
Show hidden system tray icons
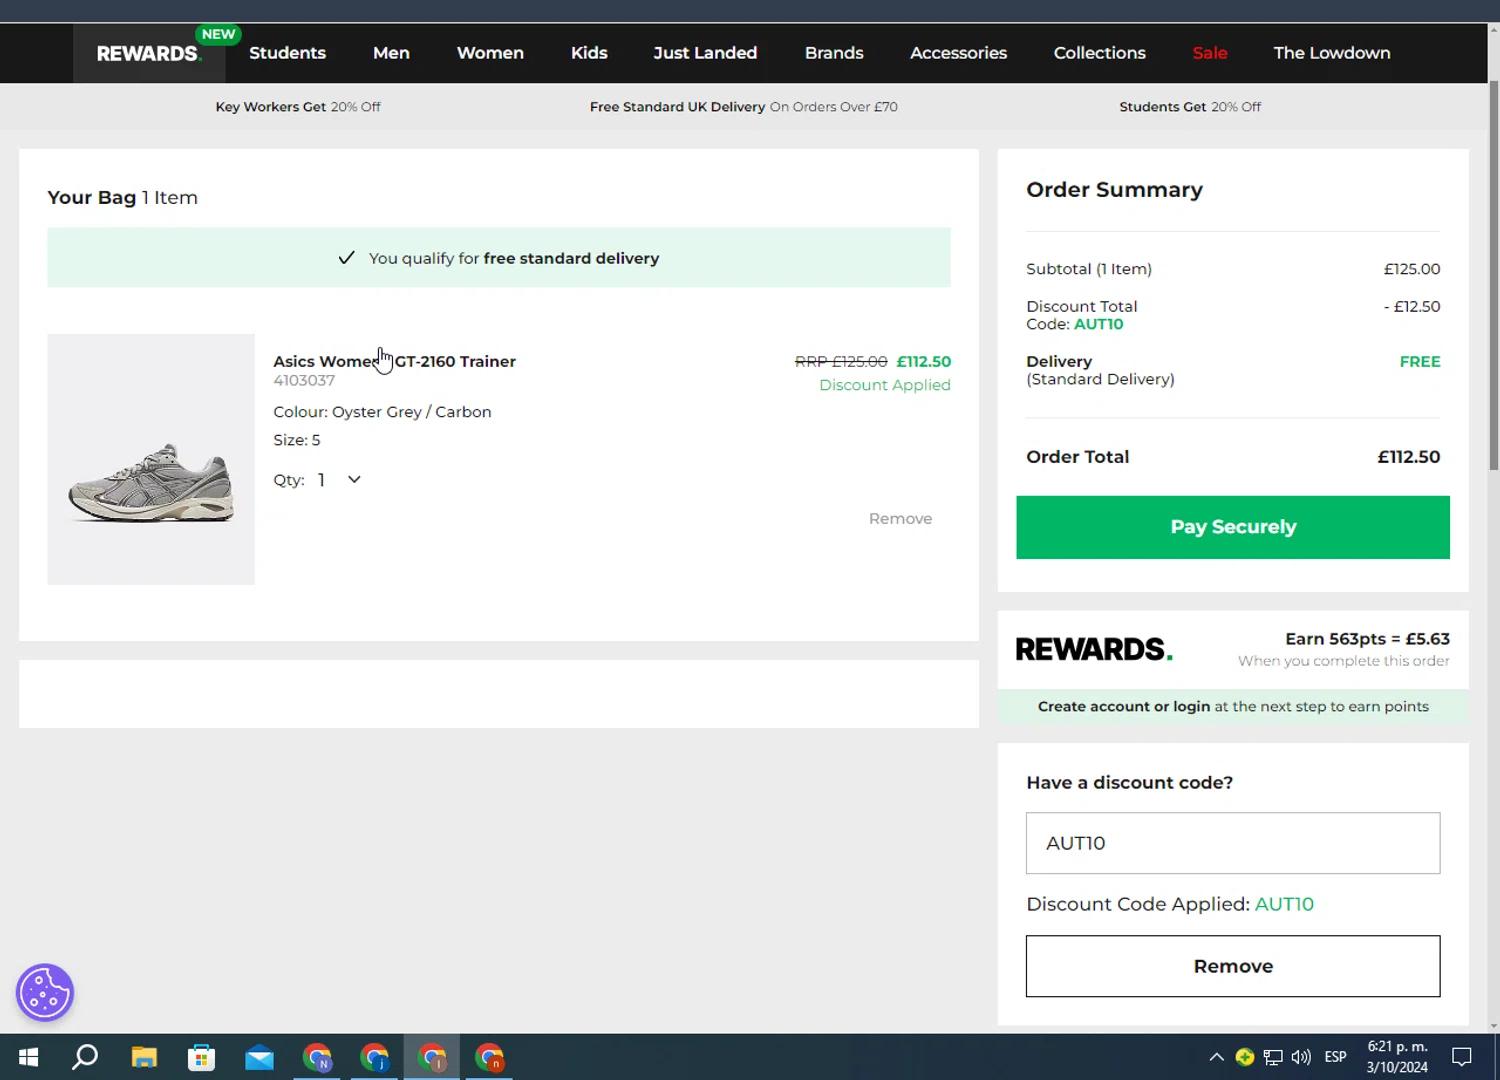[x=1216, y=1057]
